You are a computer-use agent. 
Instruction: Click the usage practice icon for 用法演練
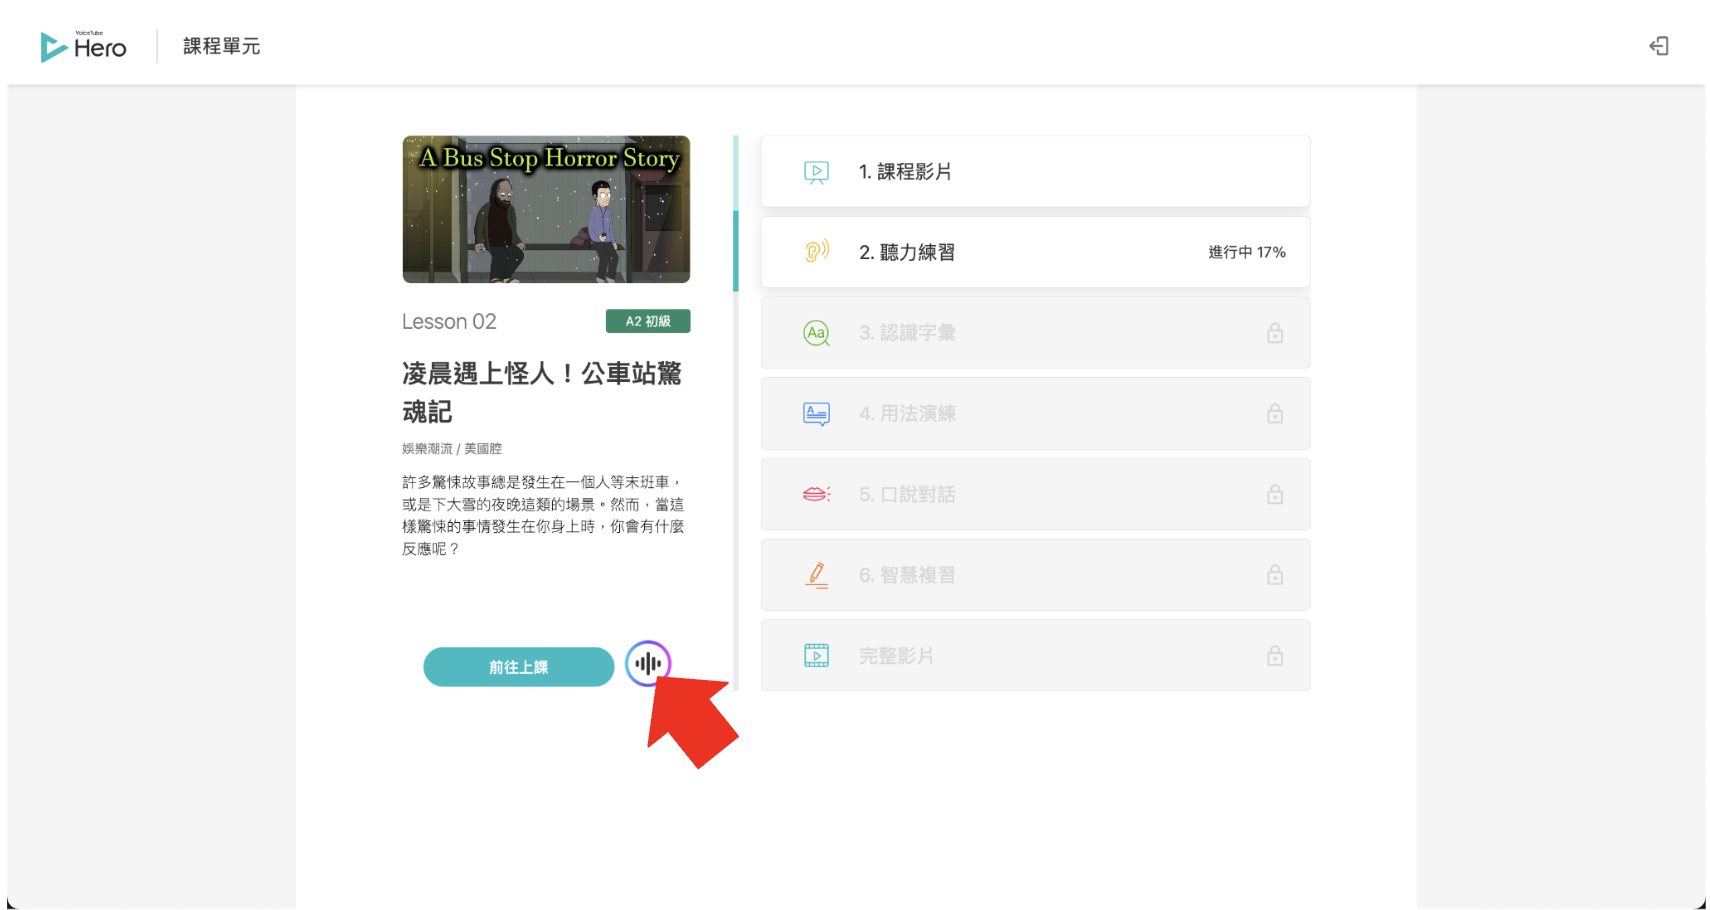(817, 414)
